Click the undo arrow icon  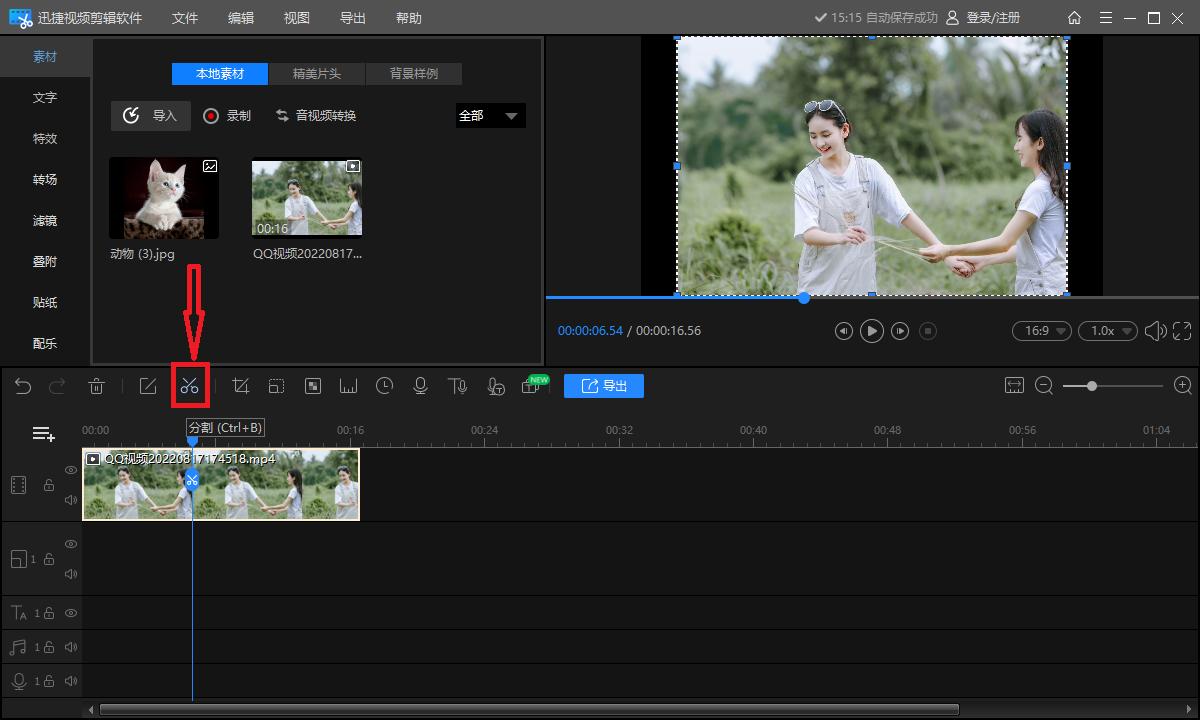click(x=23, y=386)
